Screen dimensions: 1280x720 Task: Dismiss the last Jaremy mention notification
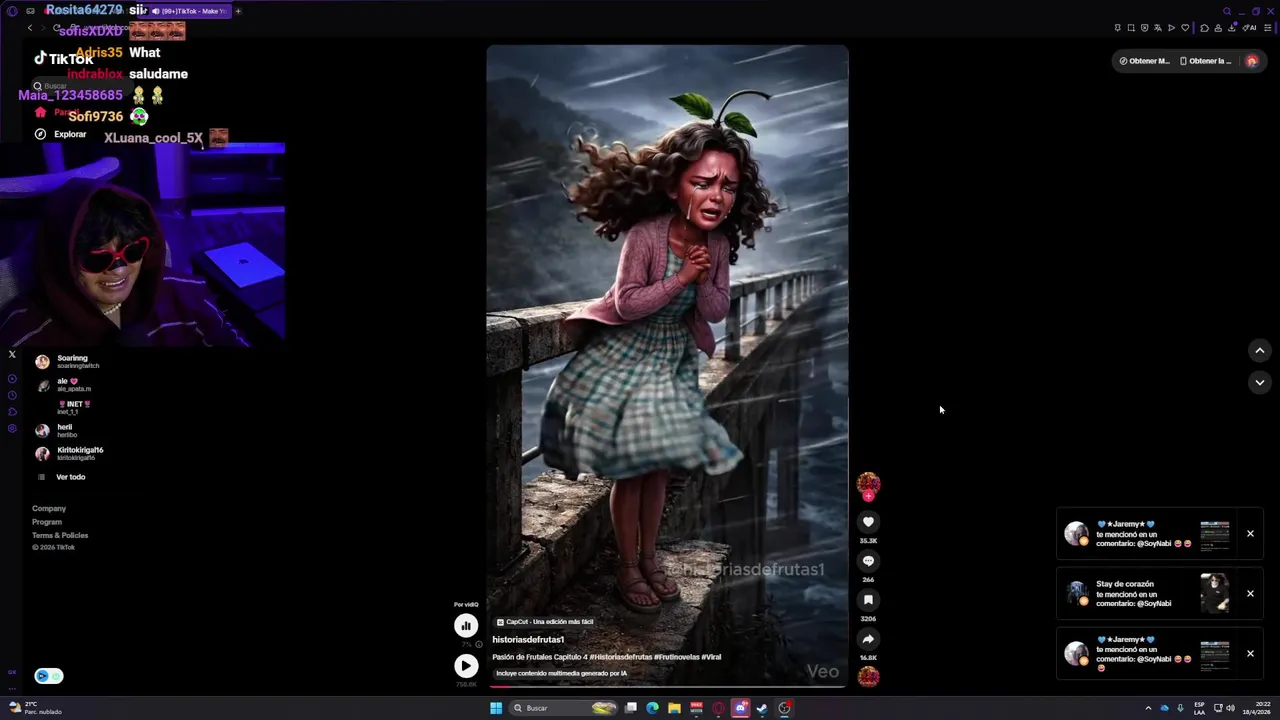[1250, 654]
